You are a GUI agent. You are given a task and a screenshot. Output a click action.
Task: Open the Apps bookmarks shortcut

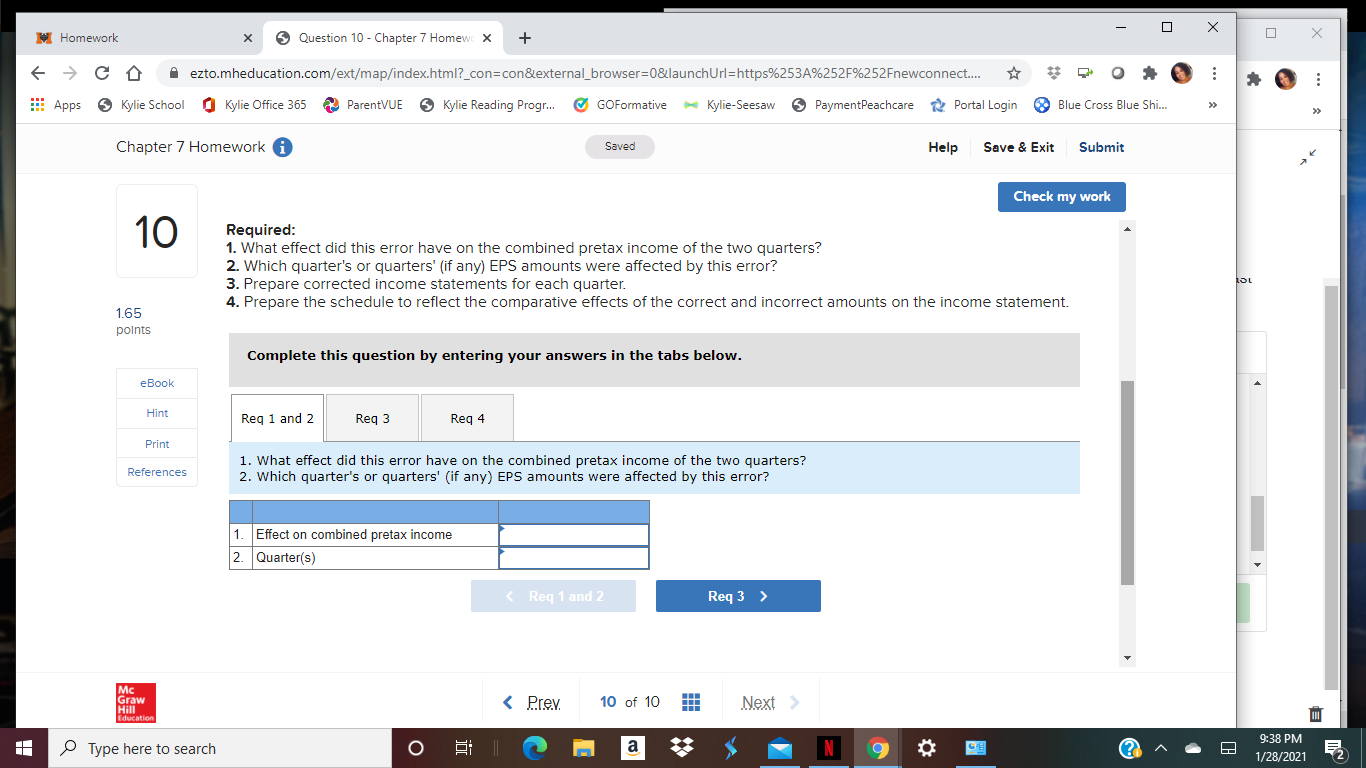[x=56, y=105]
